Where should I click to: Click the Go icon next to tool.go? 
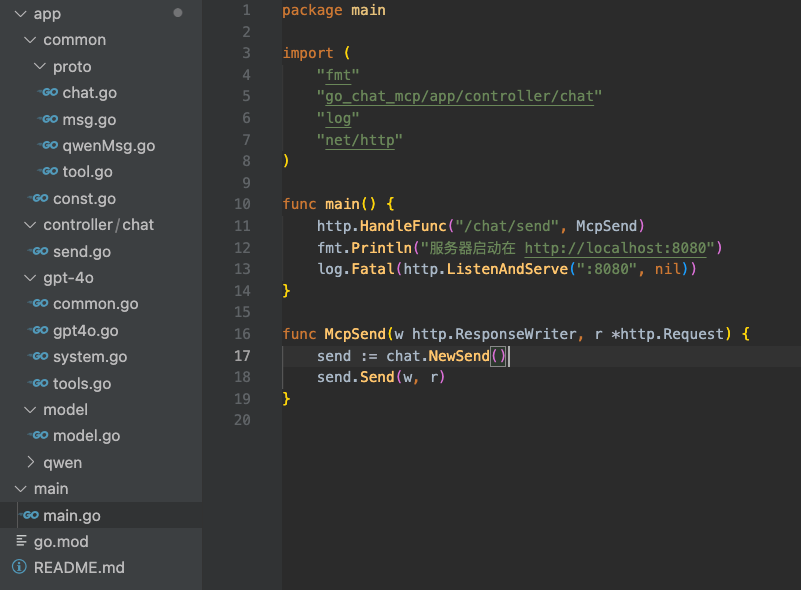pyautogui.click(x=48, y=172)
